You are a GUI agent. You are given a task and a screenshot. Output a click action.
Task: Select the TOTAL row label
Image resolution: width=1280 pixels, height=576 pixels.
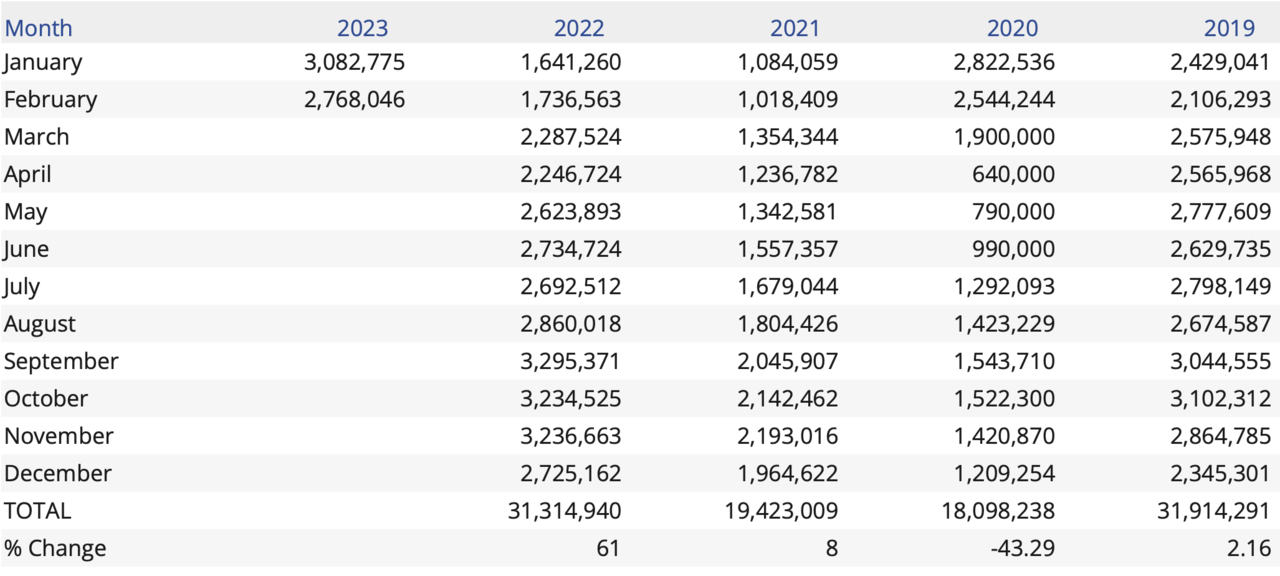(38, 510)
